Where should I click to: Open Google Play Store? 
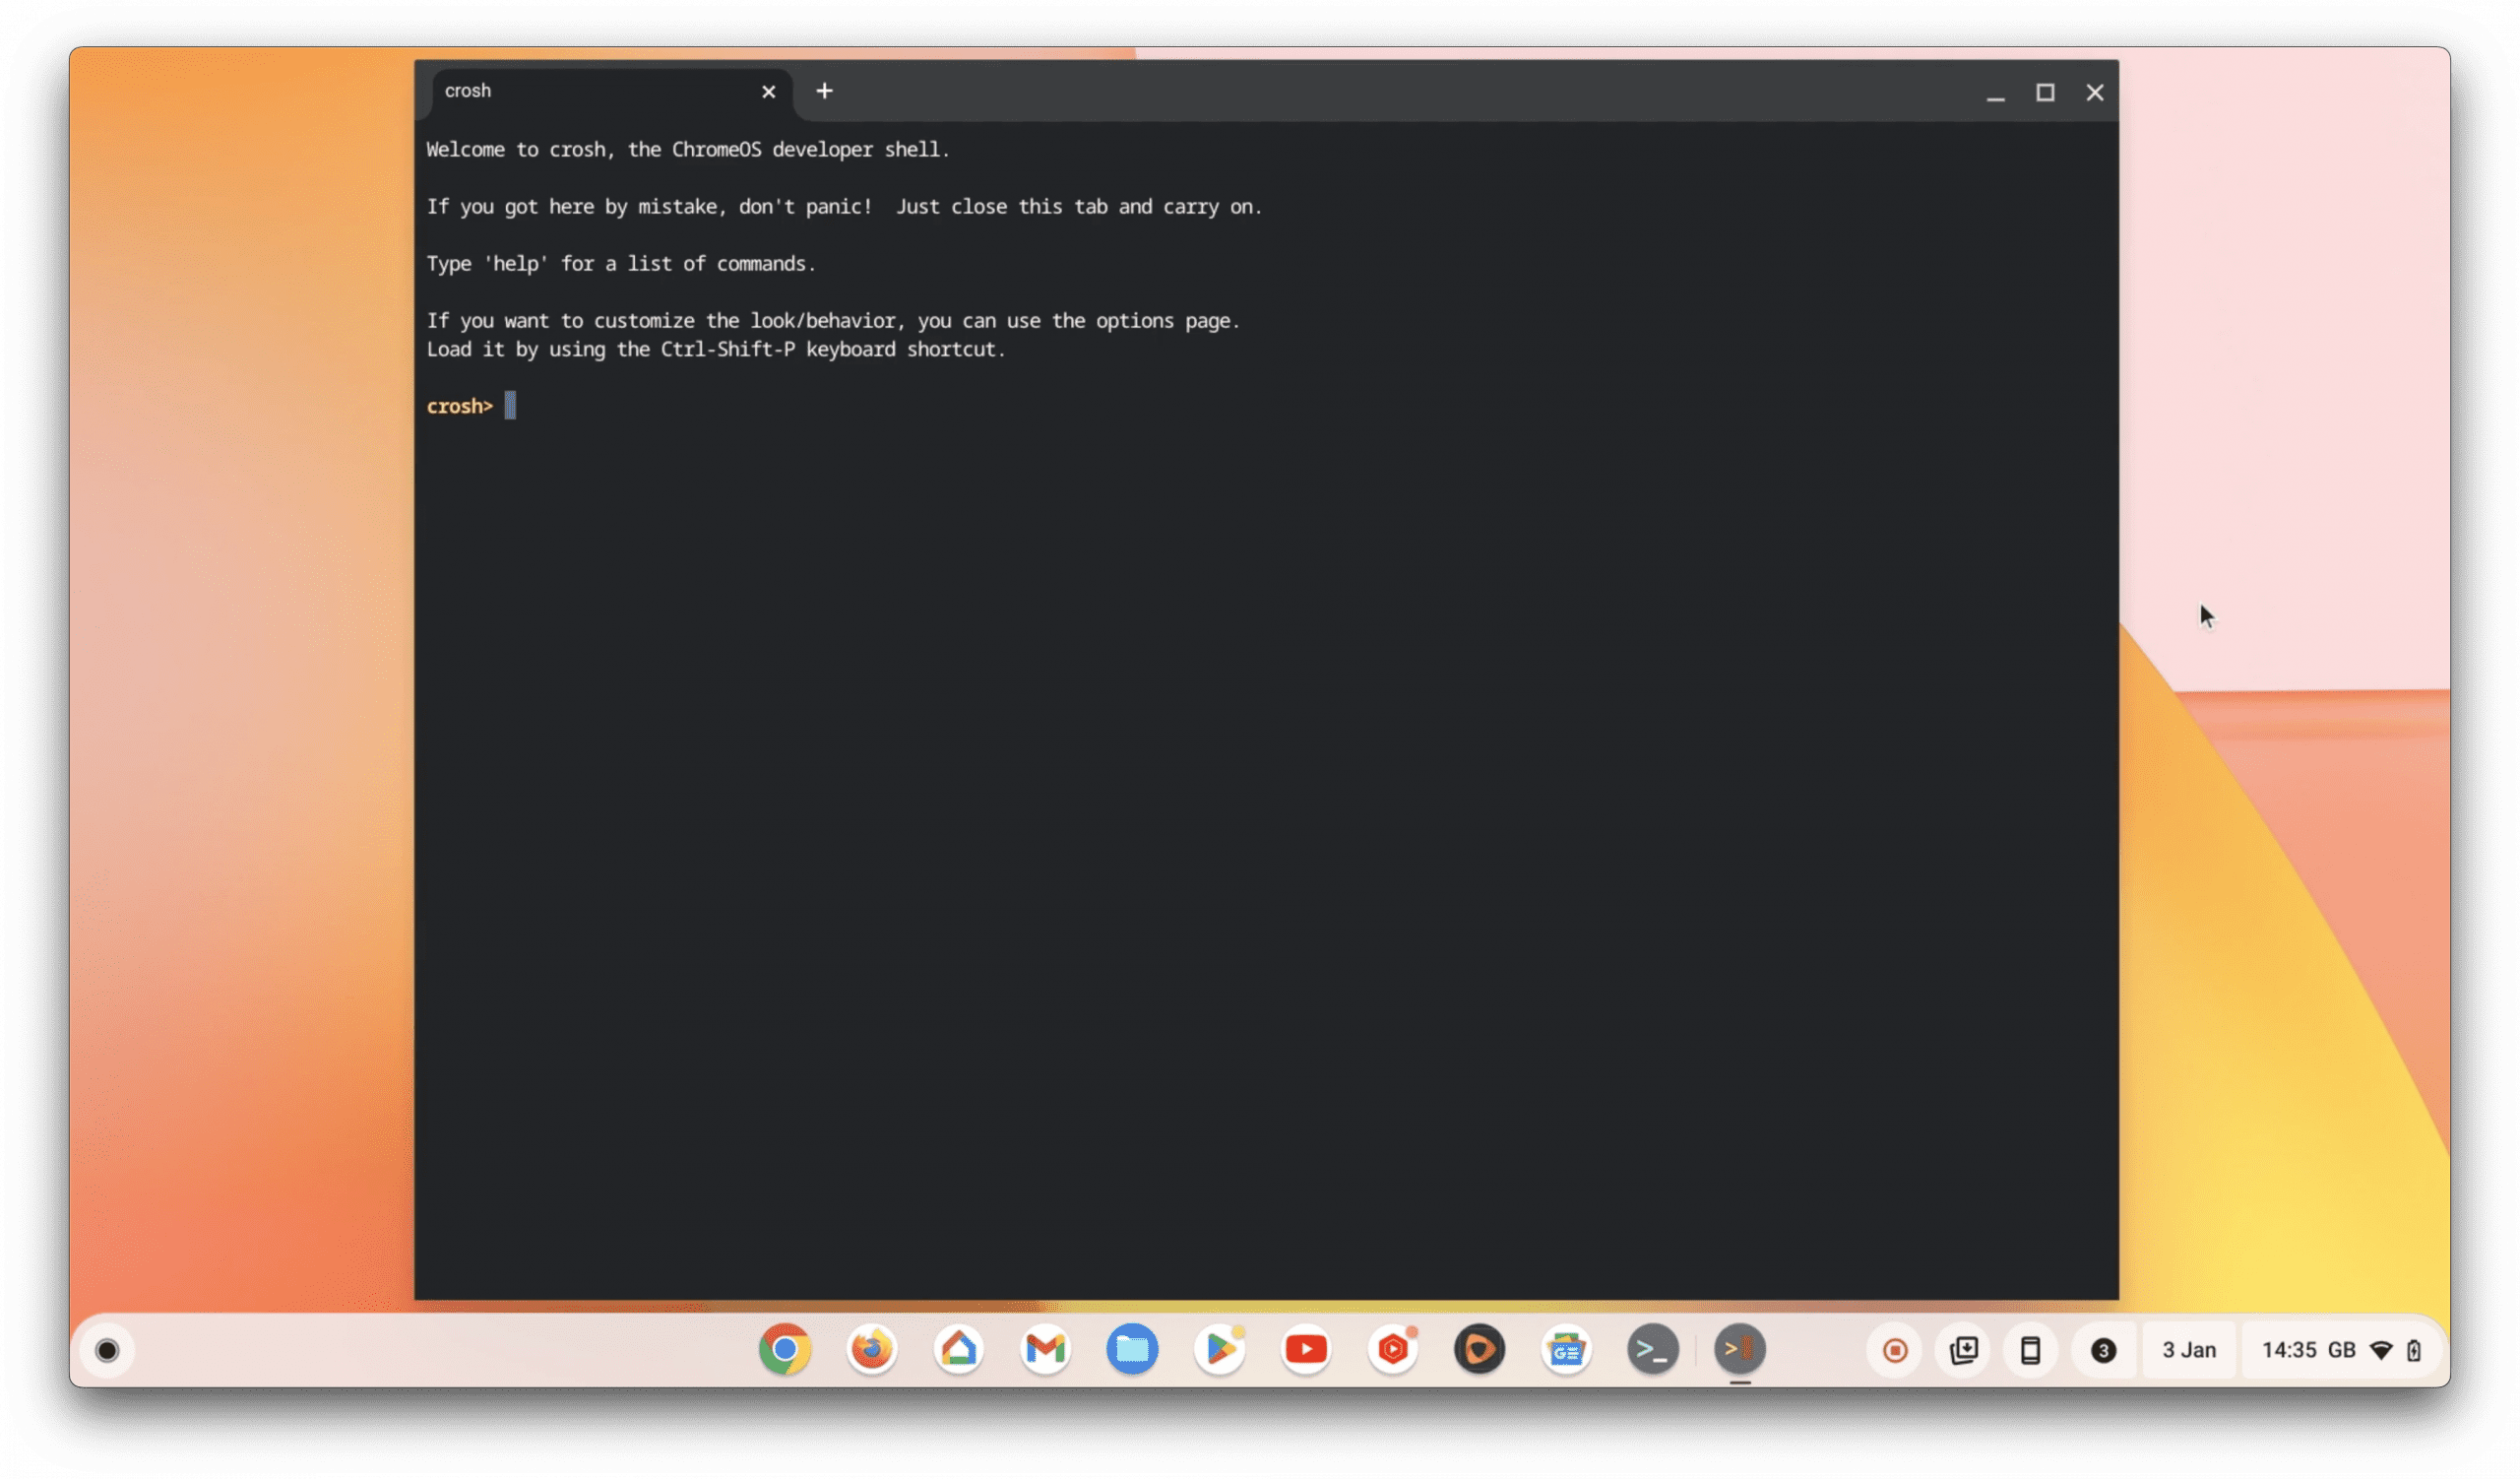pyautogui.click(x=1219, y=1350)
